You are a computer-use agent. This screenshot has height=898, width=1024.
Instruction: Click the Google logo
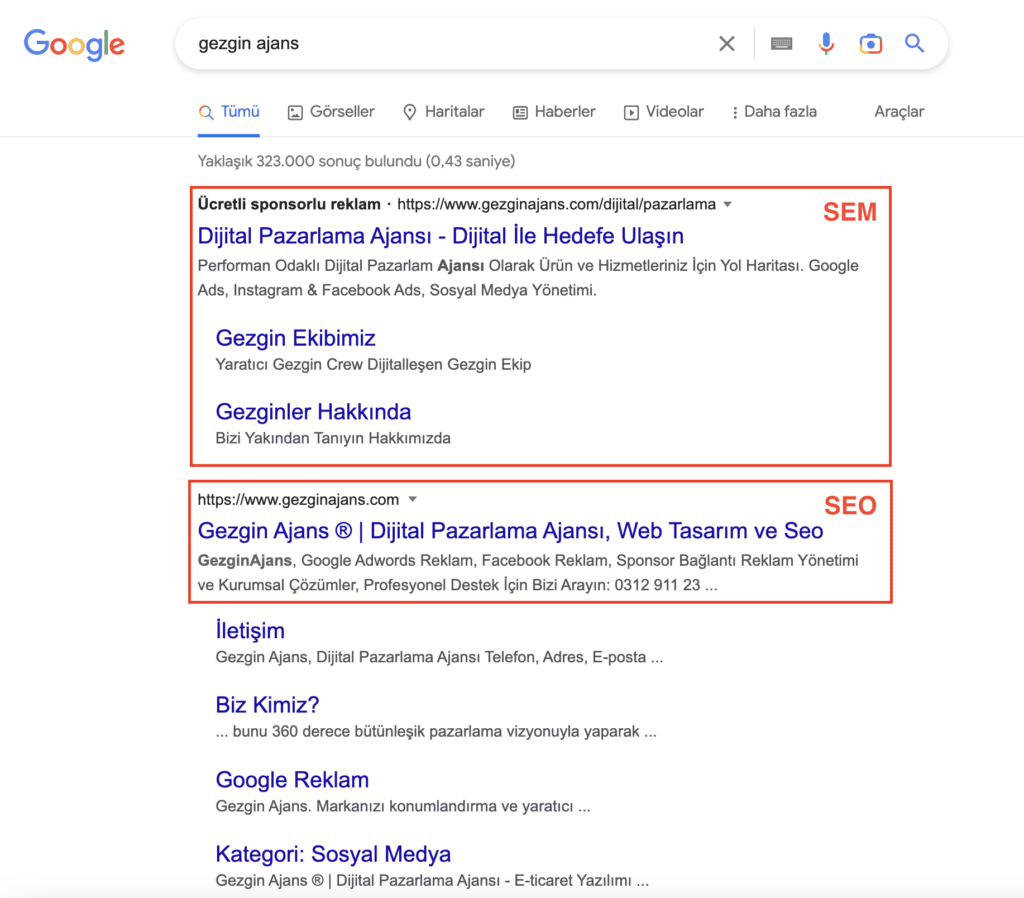tap(74, 44)
